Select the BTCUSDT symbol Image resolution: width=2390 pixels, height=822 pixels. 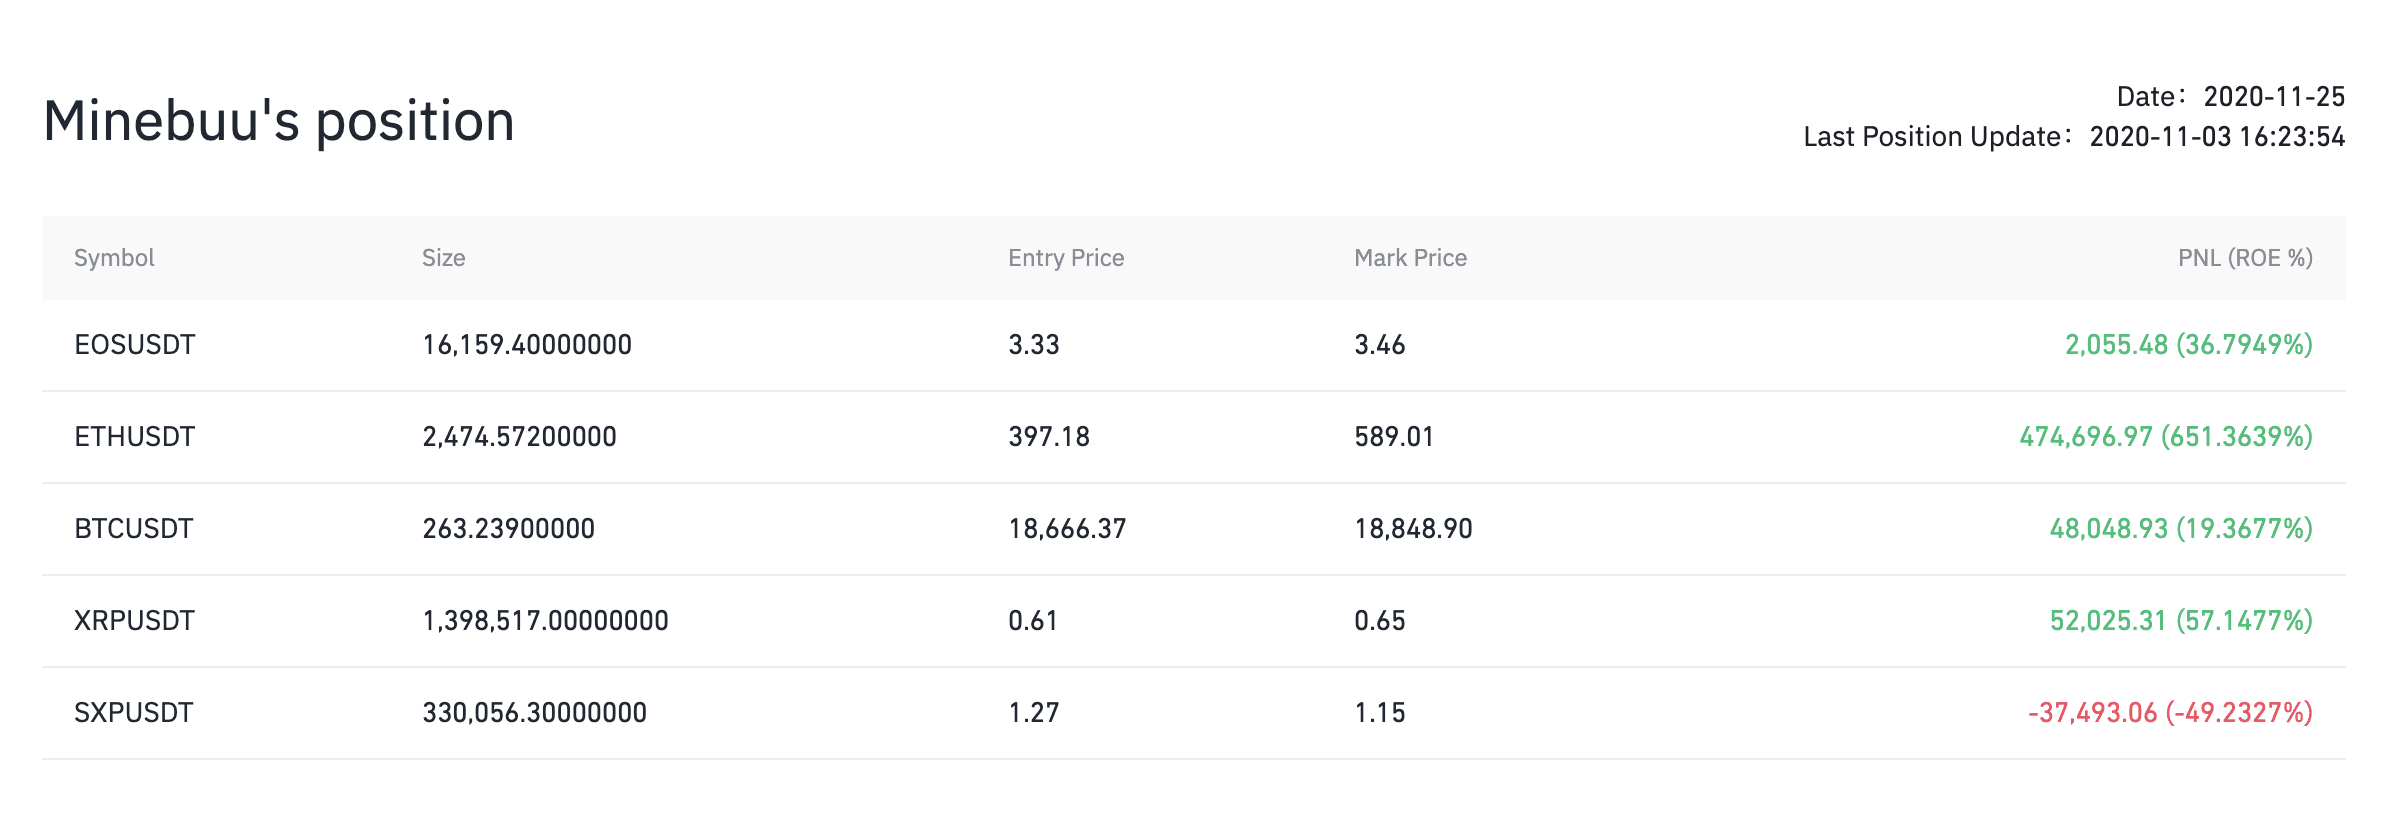[133, 529]
